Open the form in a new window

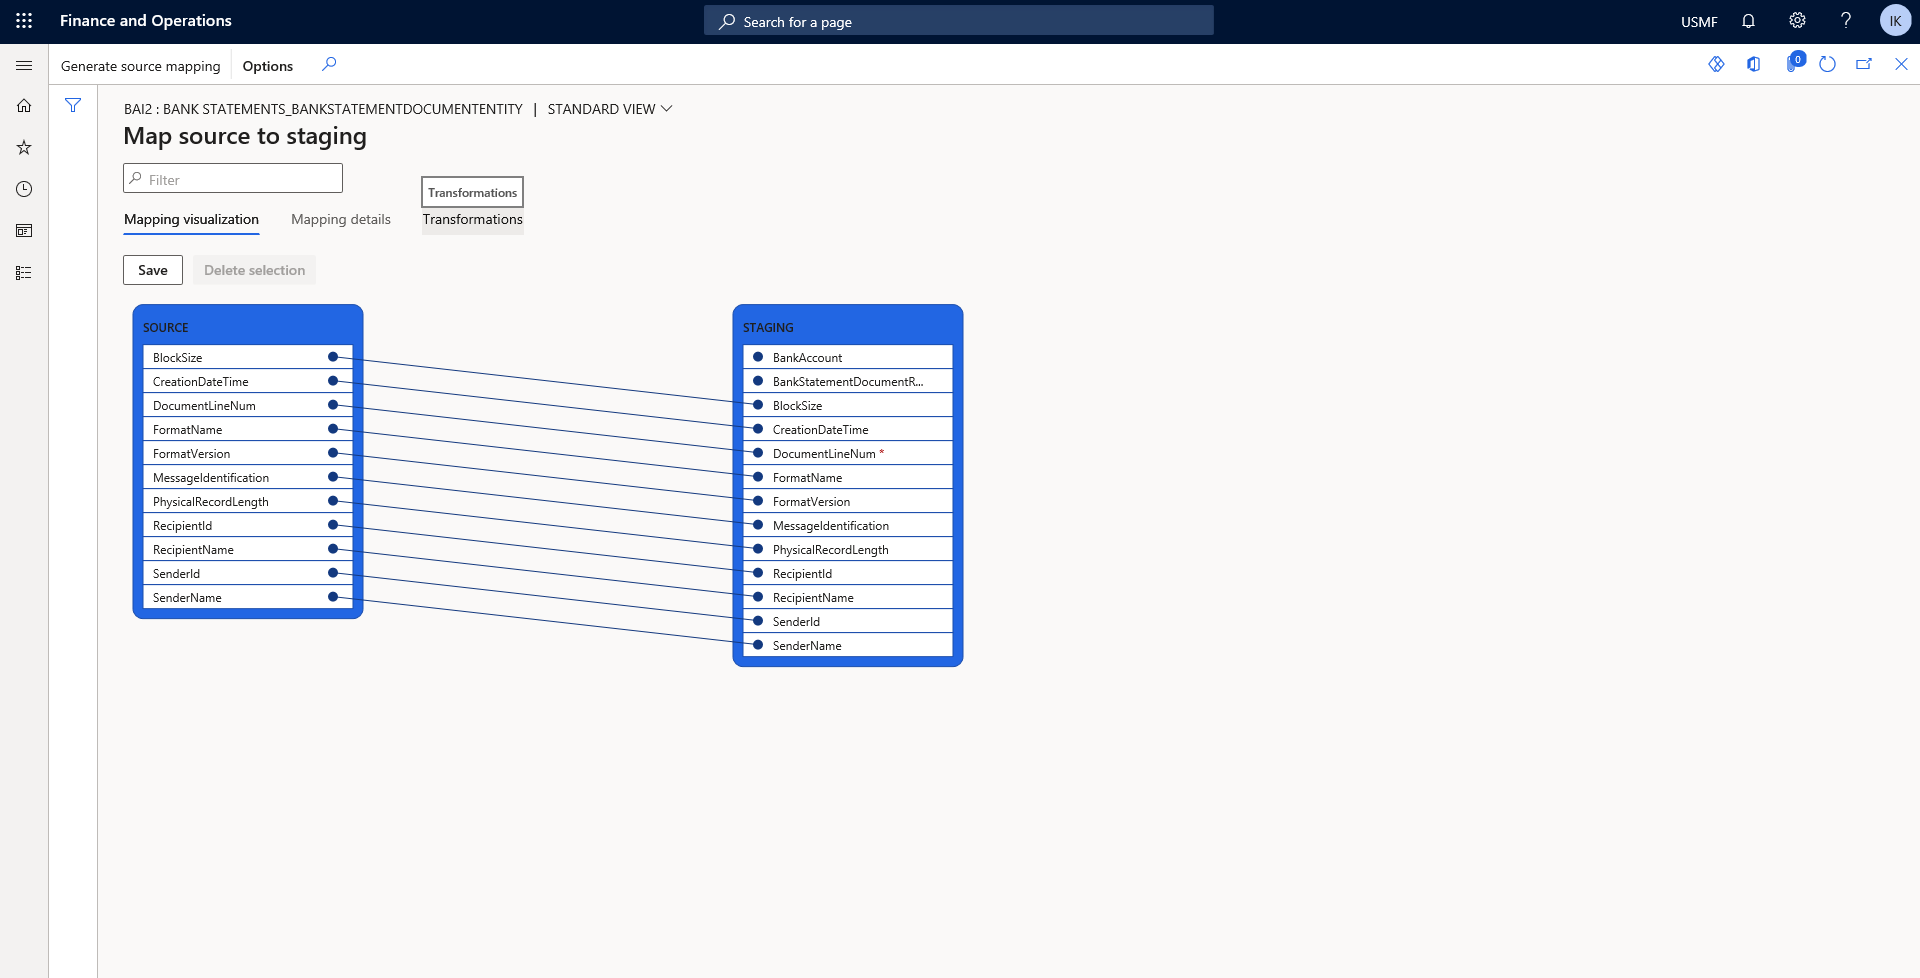click(x=1864, y=64)
